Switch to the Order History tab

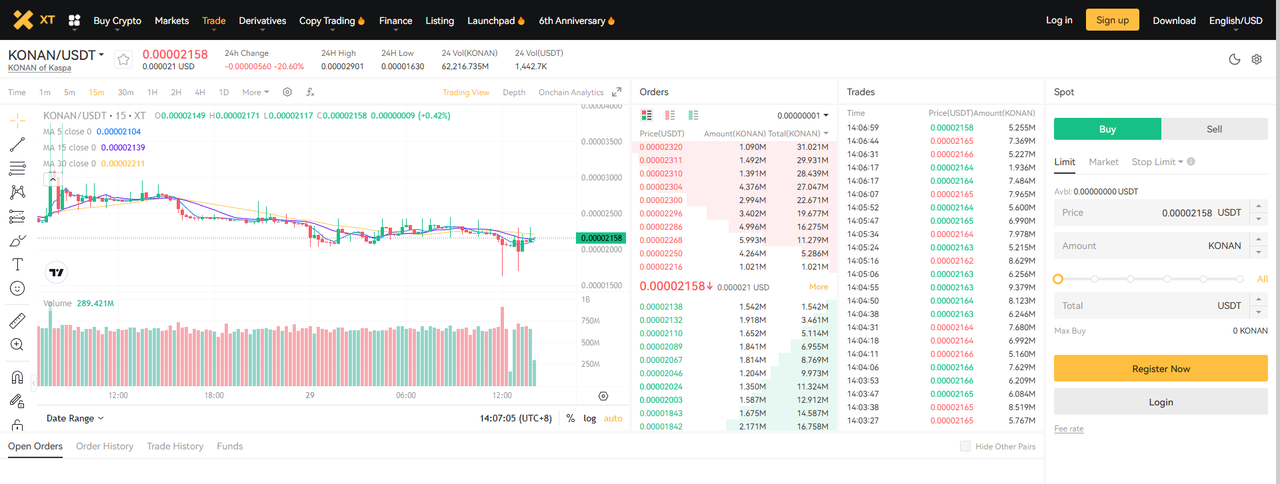coord(104,446)
